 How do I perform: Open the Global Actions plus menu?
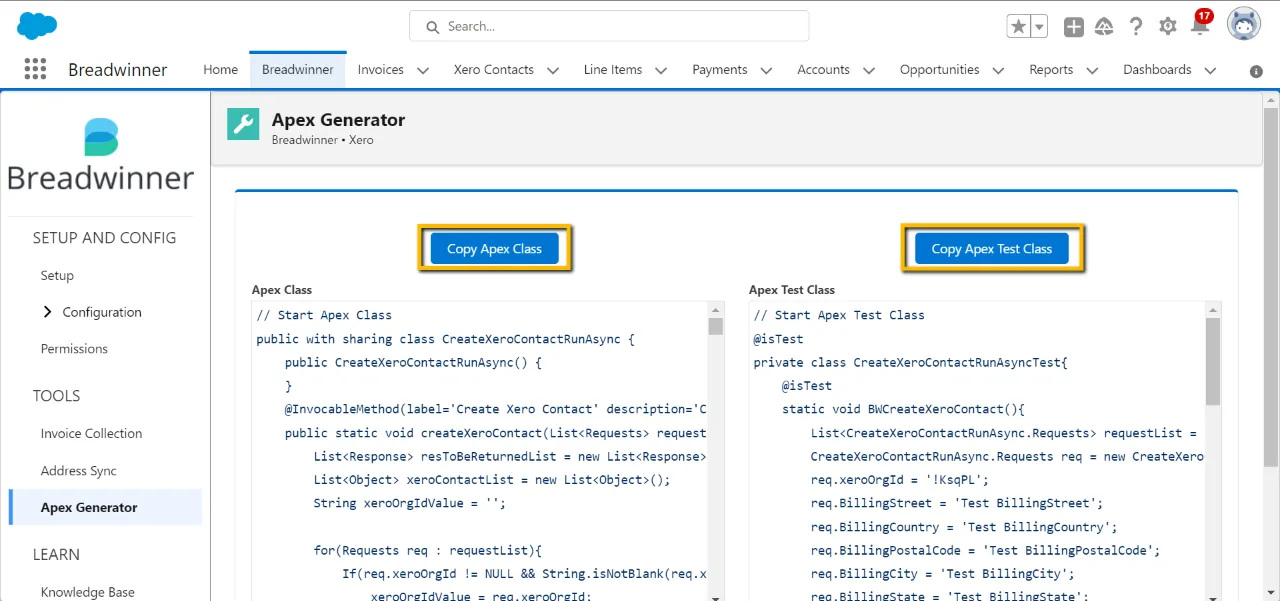1073,27
